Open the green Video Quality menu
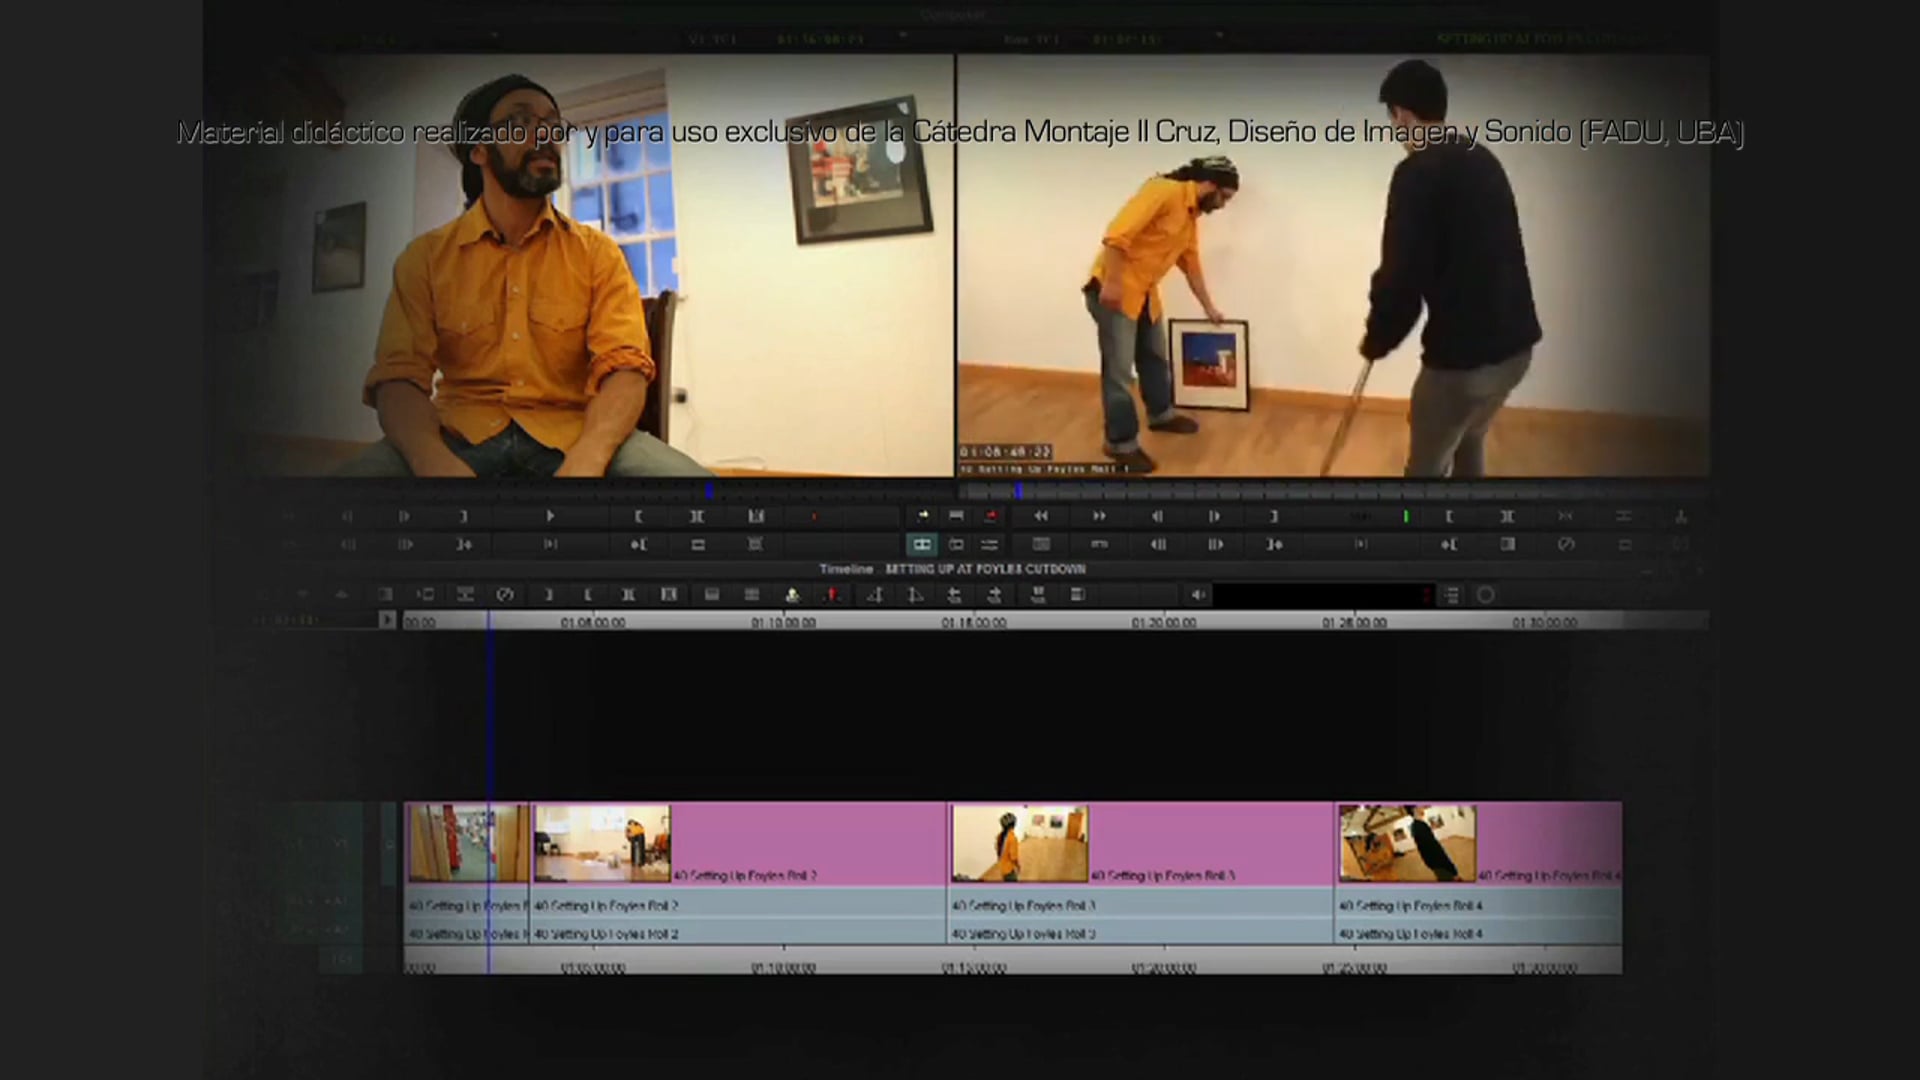 pos(1405,516)
